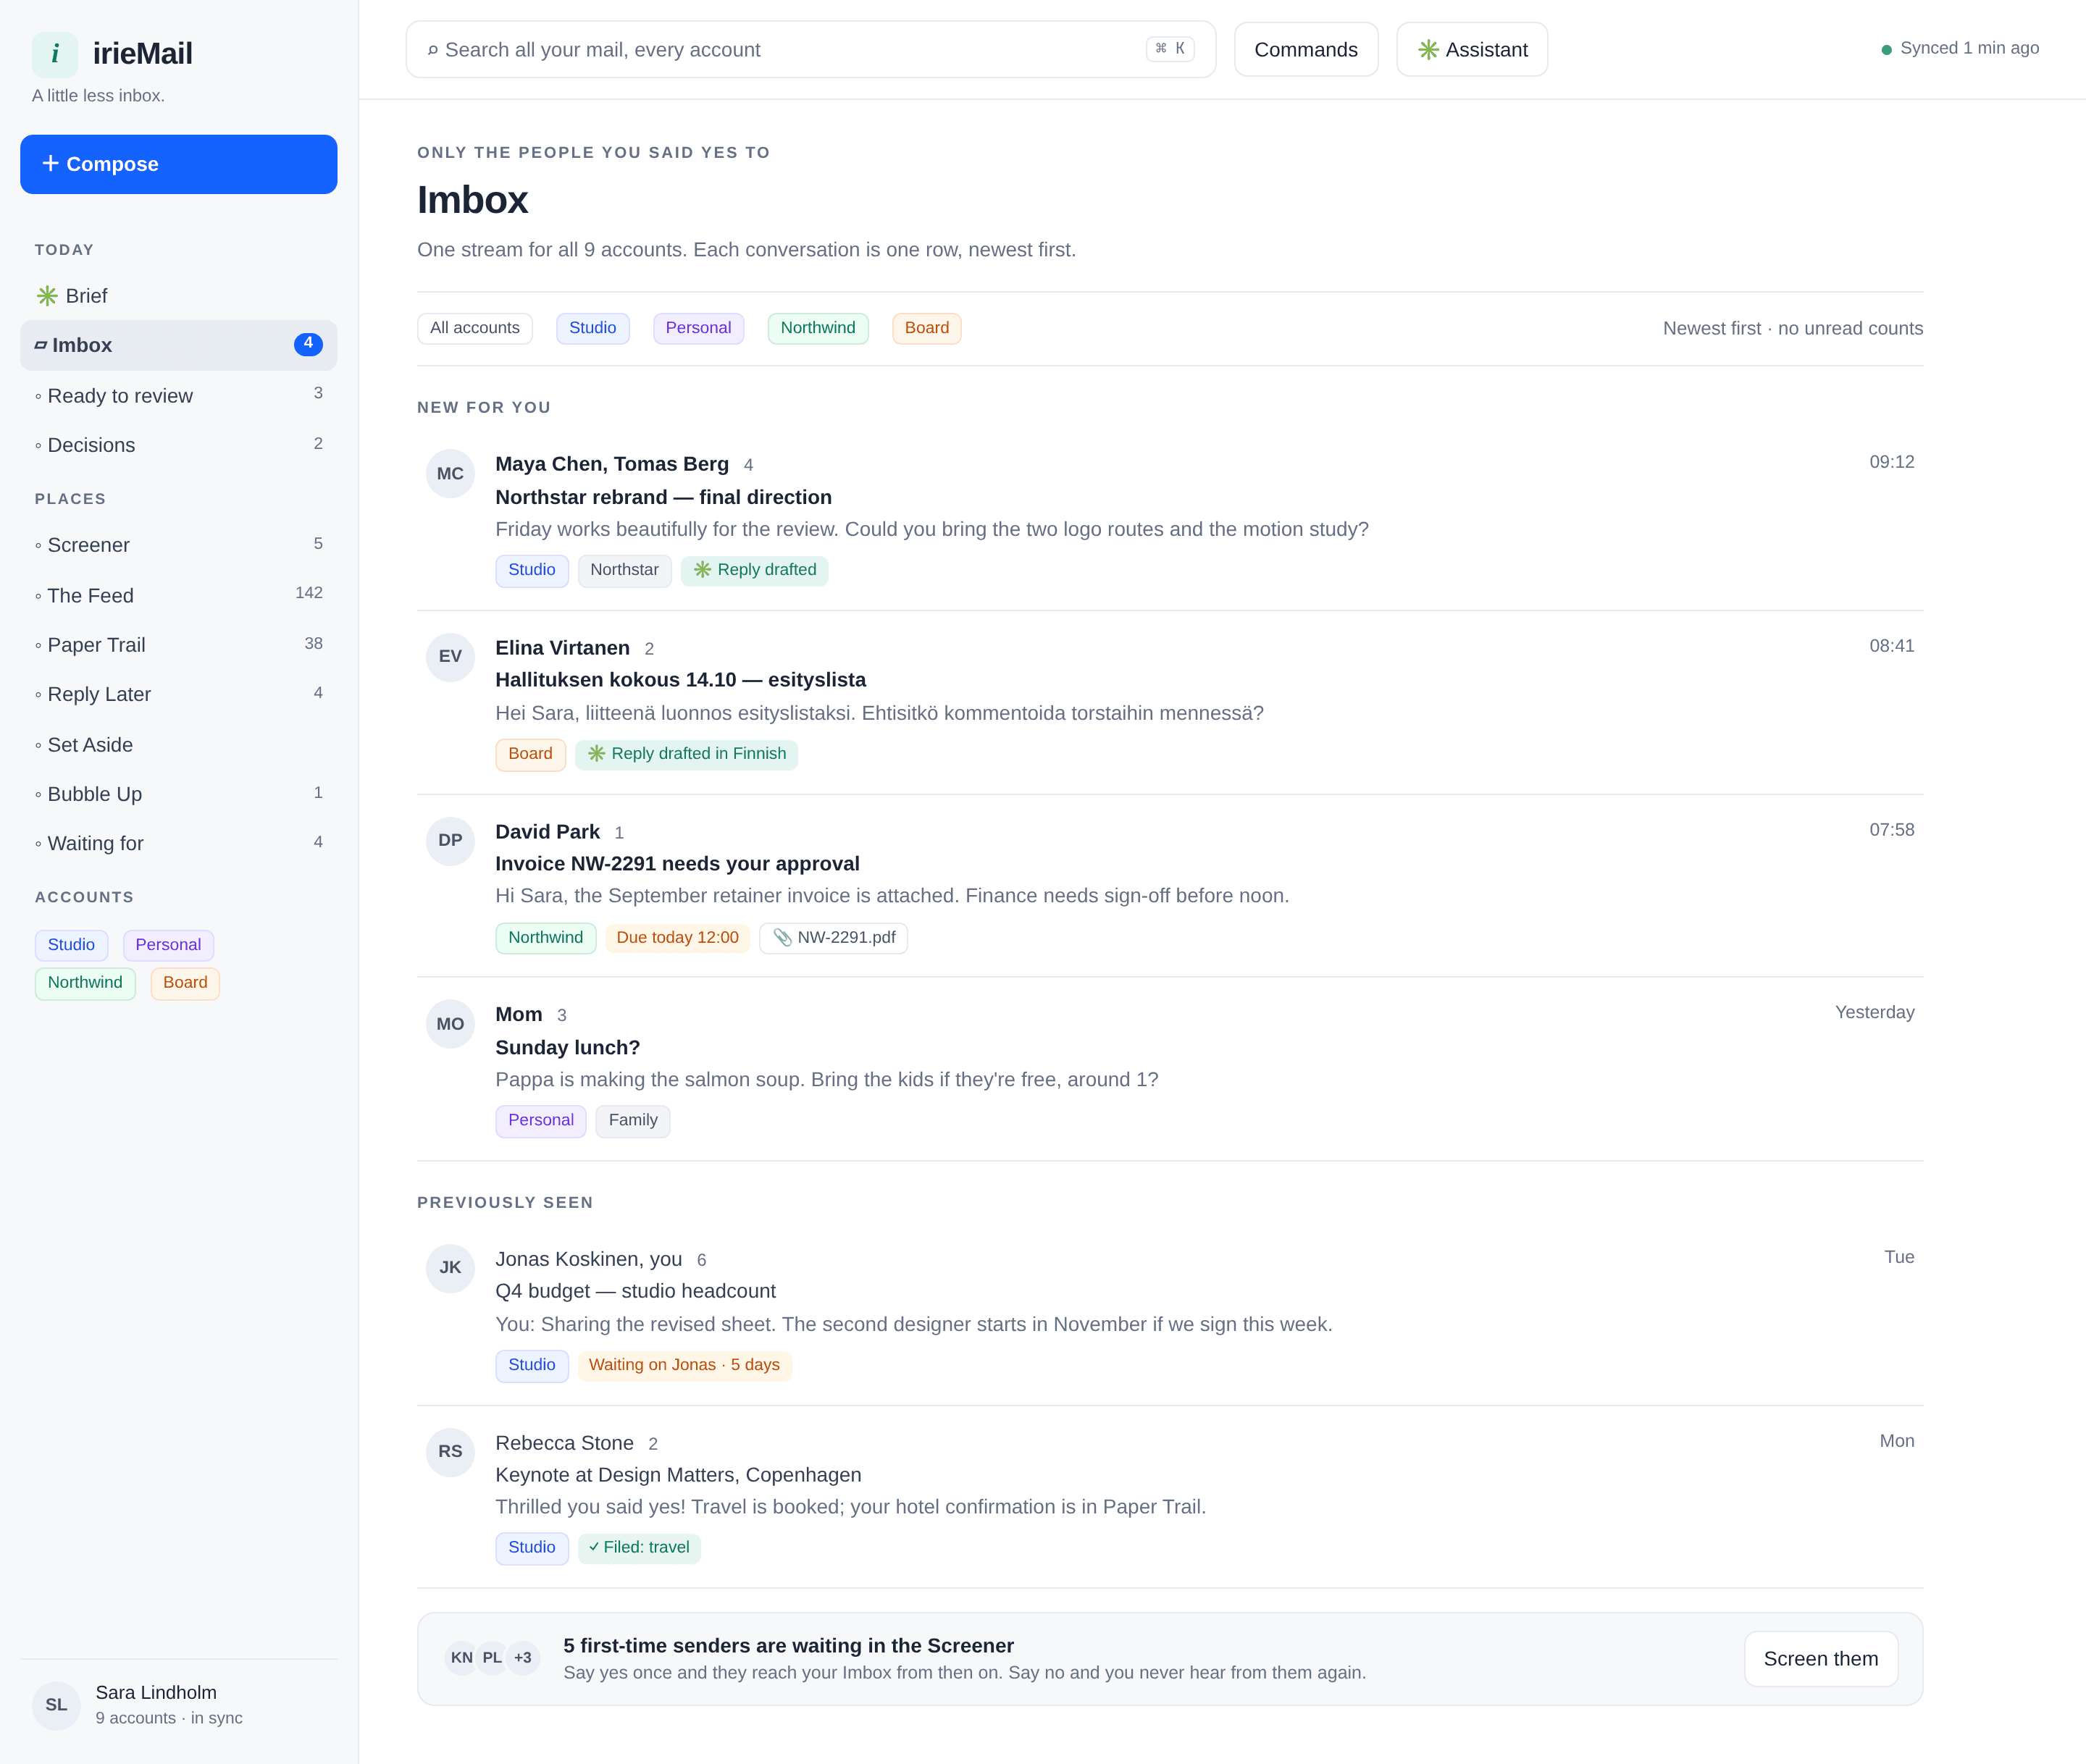Open MC avatar for Maya Chen thread
This screenshot has height=1764, width=2086.
[x=450, y=474]
